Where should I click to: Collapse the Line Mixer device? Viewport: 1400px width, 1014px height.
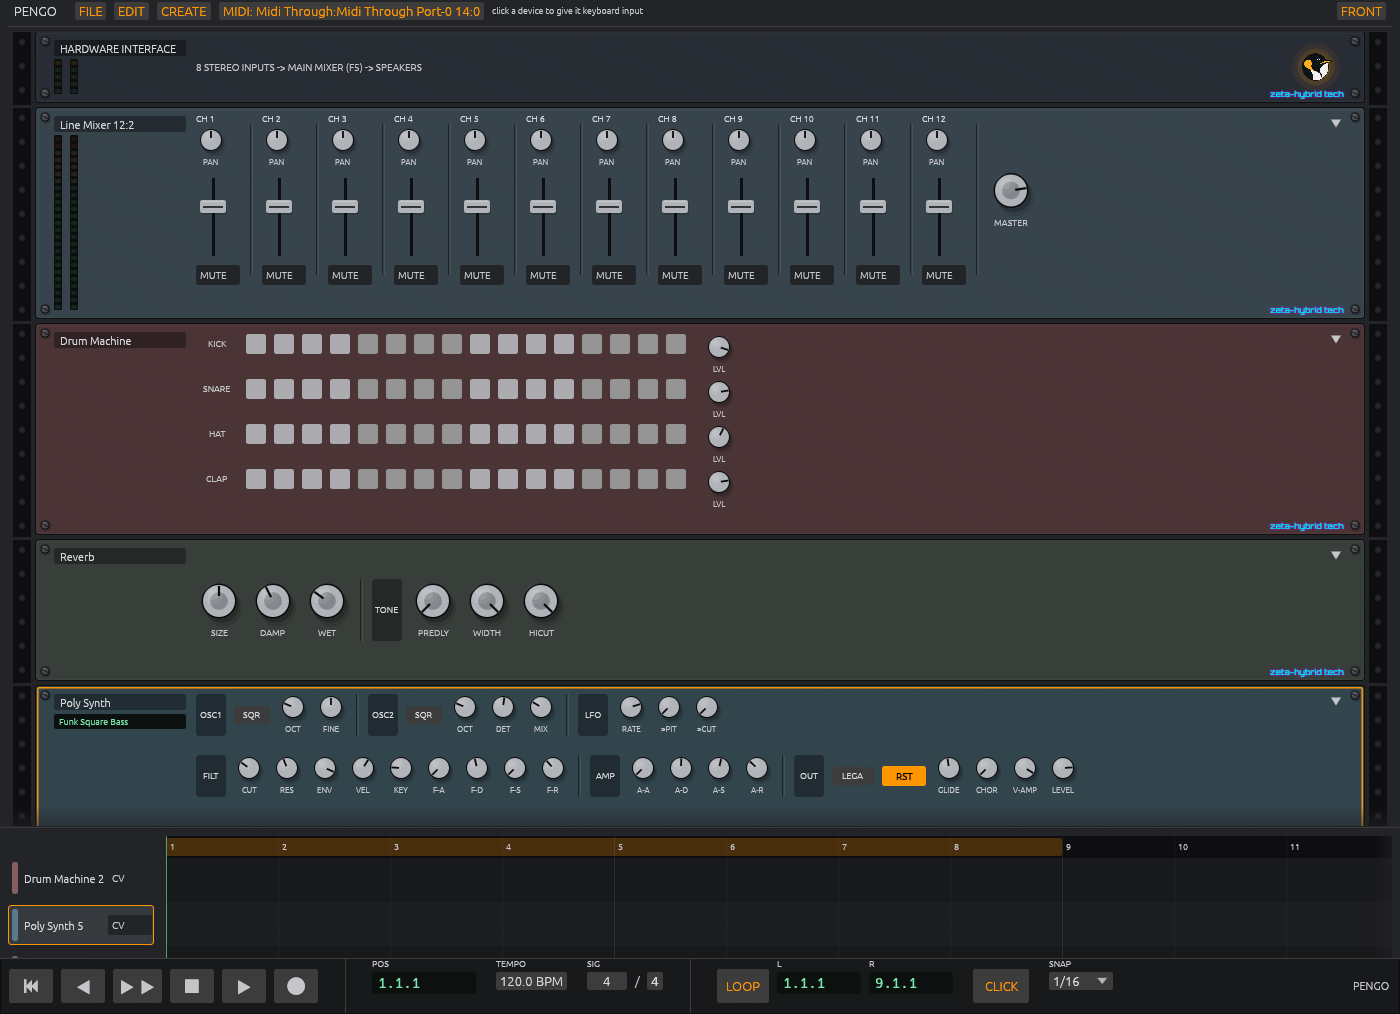[1336, 123]
